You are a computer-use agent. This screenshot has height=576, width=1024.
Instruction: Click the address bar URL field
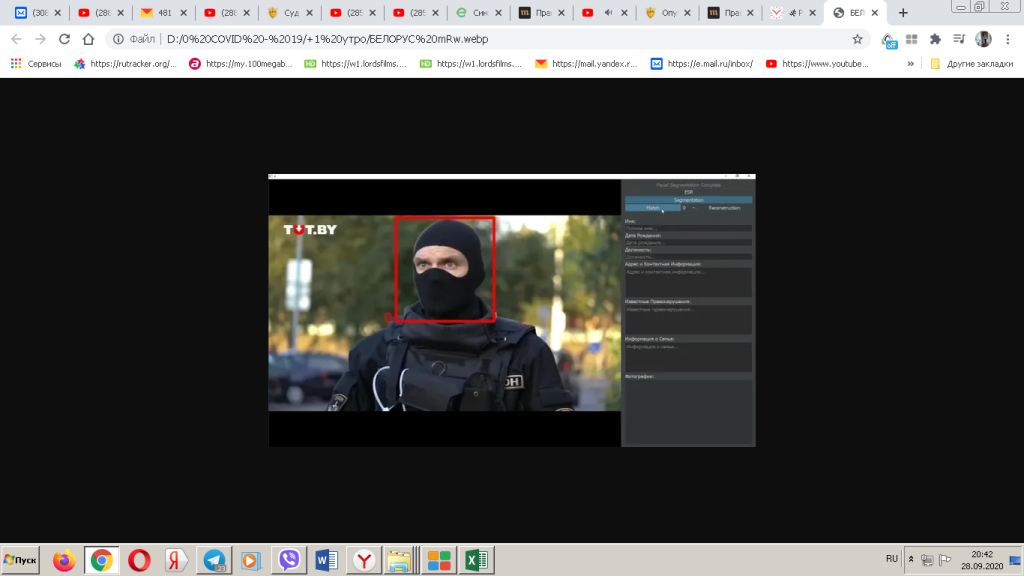[x=500, y=39]
